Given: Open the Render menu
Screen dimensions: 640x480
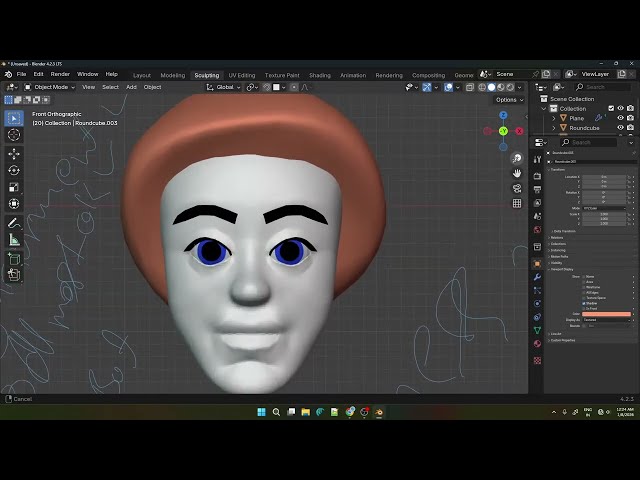Looking at the screenshot, I should pyautogui.click(x=60, y=74).
